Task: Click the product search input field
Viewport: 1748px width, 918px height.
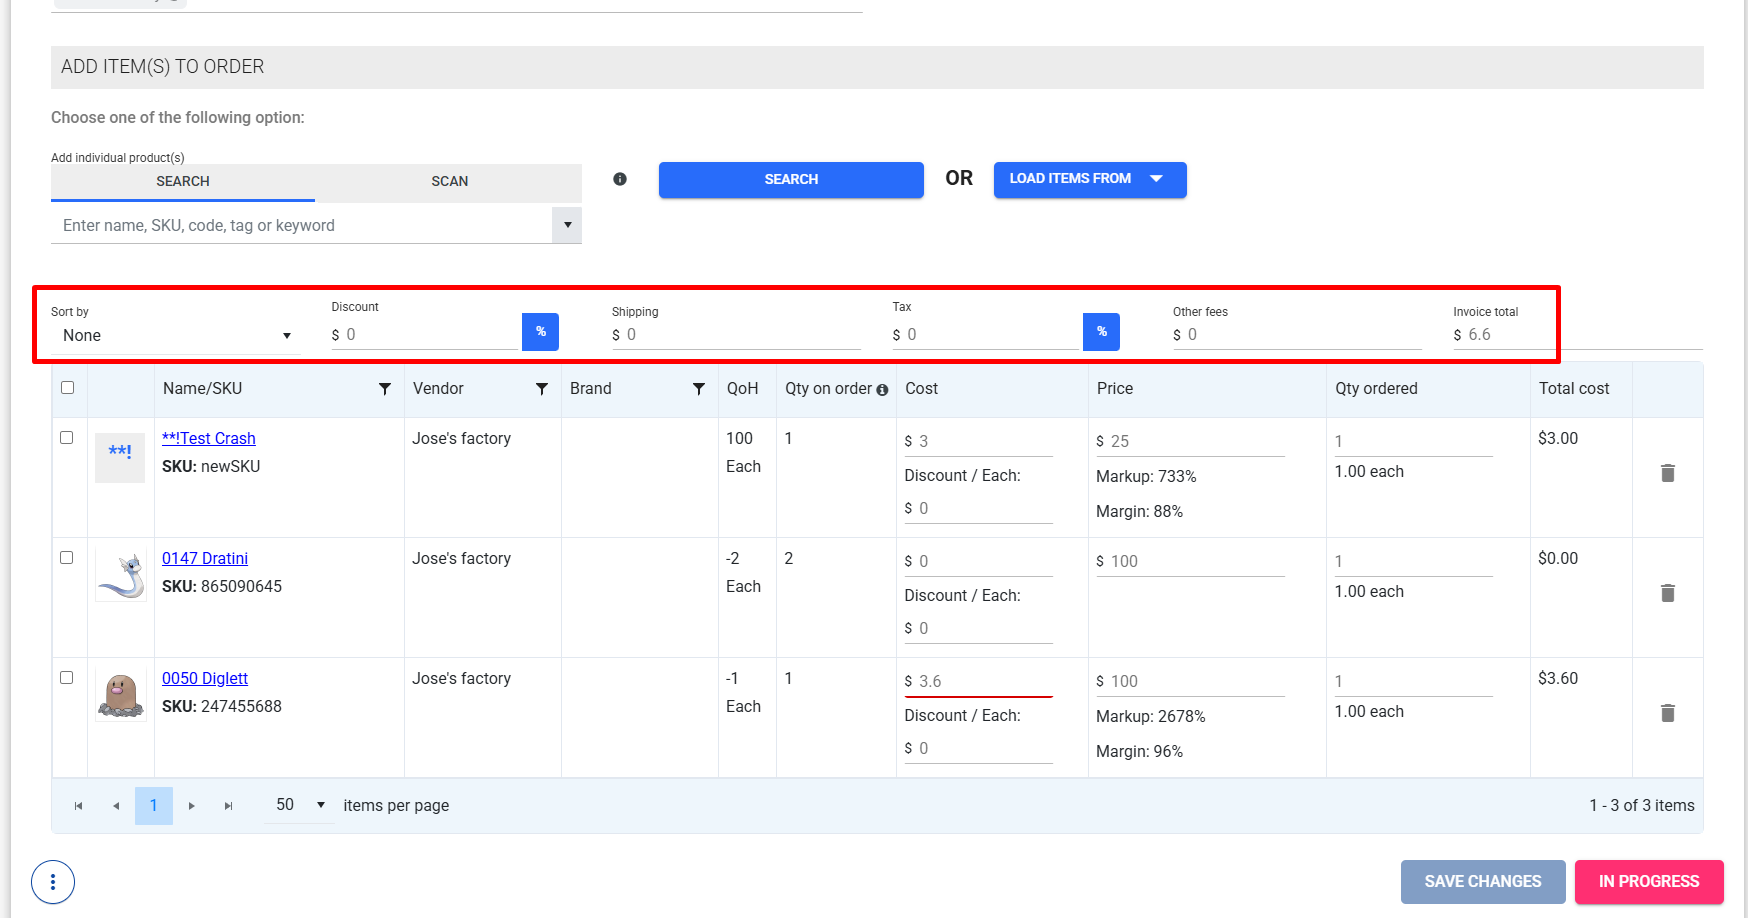Action: [300, 226]
